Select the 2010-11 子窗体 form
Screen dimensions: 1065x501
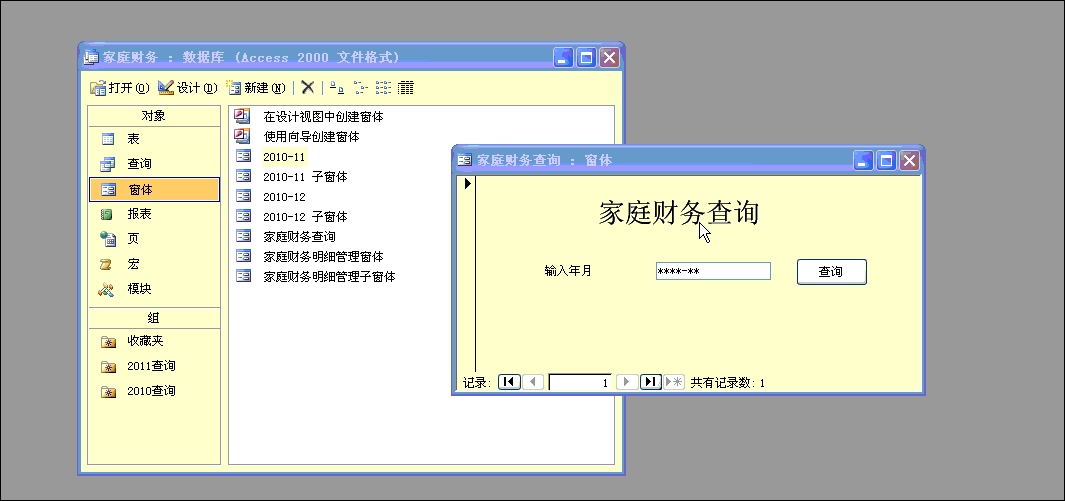(305, 177)
